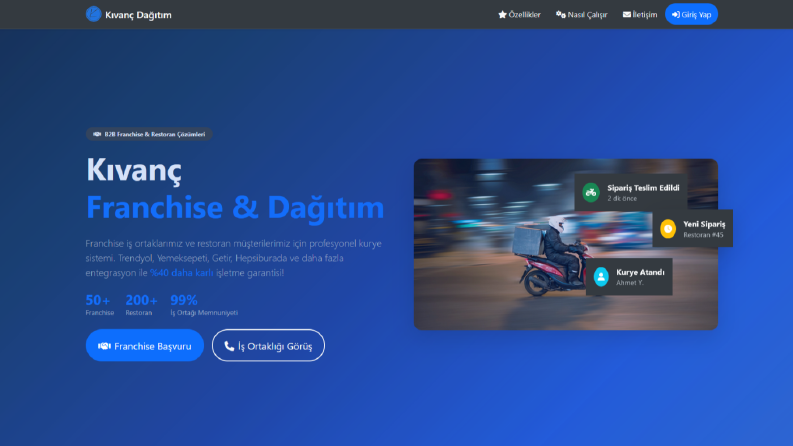Viewport: 793px width, 446px height.
Task: Select the Yeni Sipariş notification text
Action: click(704, 224)
